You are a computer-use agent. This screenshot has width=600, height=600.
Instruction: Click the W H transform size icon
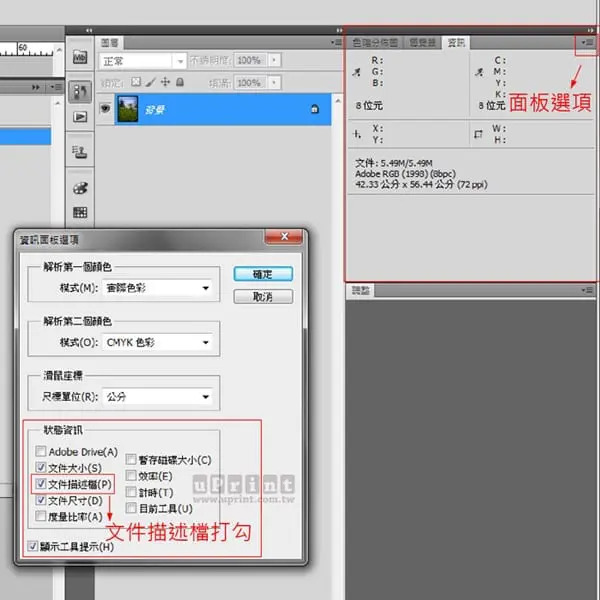pyautogui.click(x=478, y=134)
